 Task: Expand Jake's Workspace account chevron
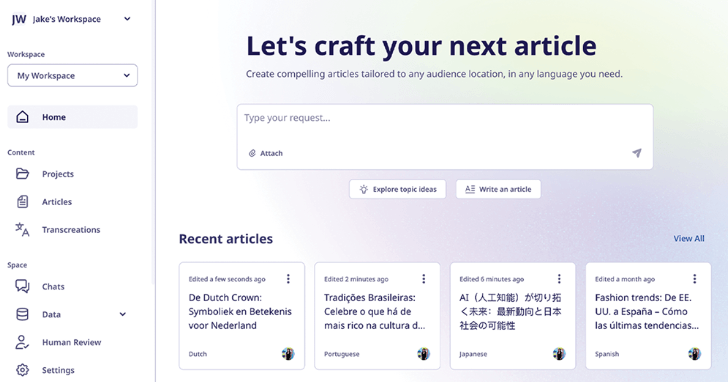127,19
